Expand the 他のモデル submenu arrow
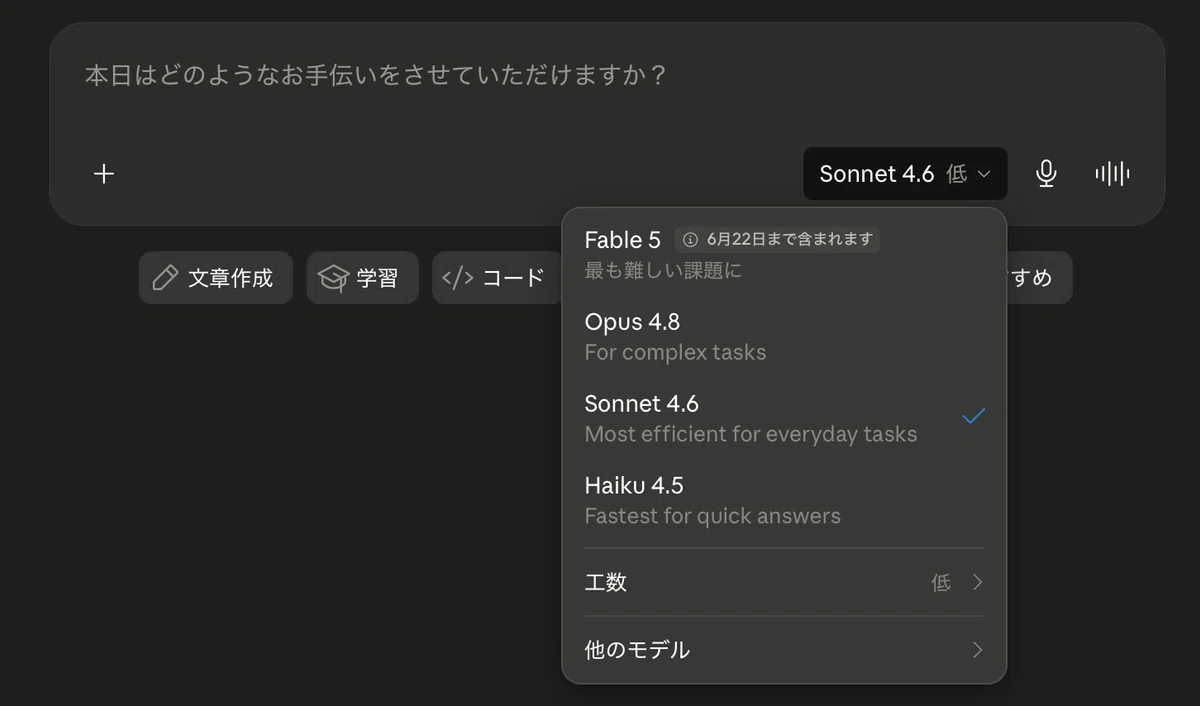Viewport: 1200px width, 706px height. pyautogui.click(x=977, y=650)
